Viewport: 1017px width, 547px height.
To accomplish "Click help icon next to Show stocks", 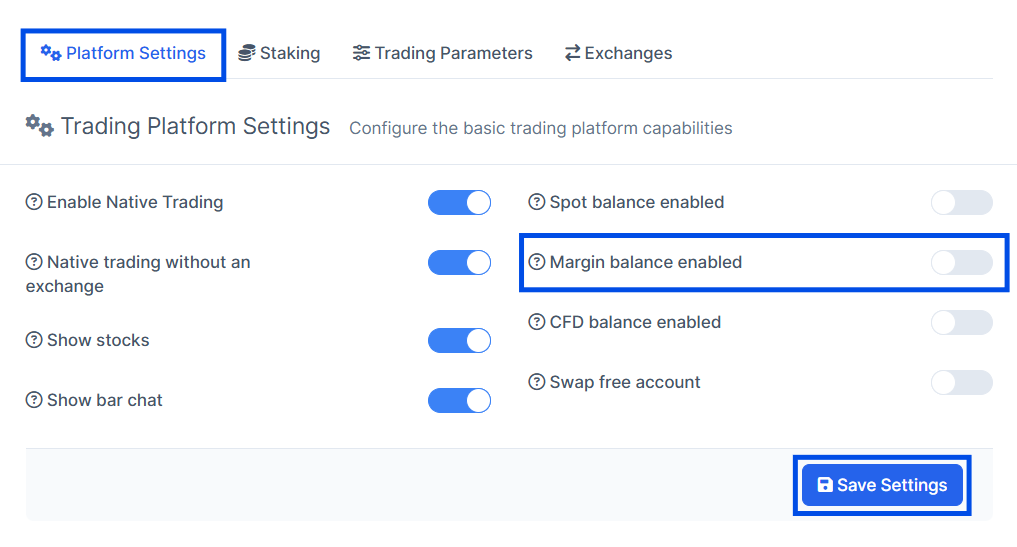I will 34,340.
